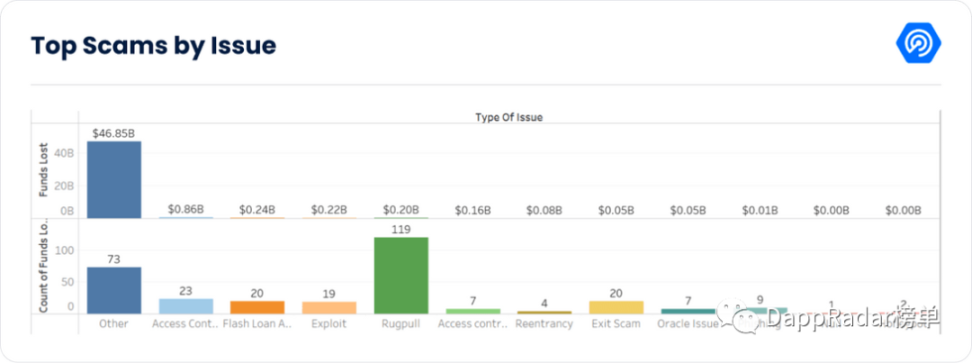This screenshot has width=972, height=363.
Task: Click the yellow Exit Scam count bar
Action: [616, 307]
